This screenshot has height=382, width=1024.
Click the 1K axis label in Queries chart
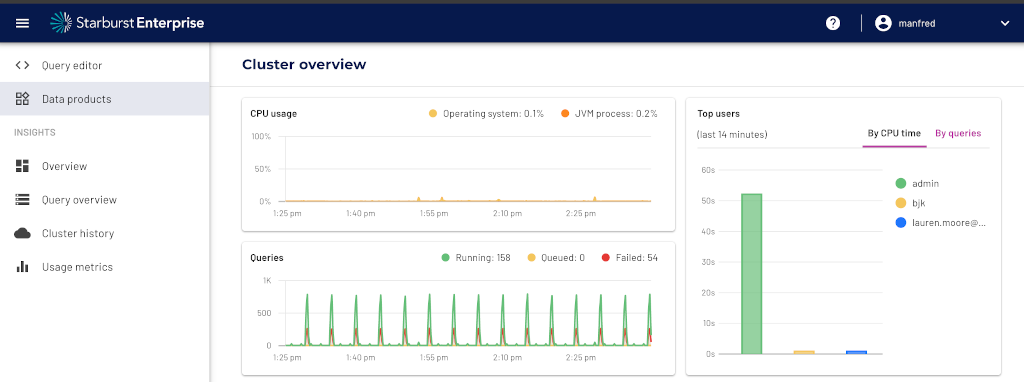[266, 281]
